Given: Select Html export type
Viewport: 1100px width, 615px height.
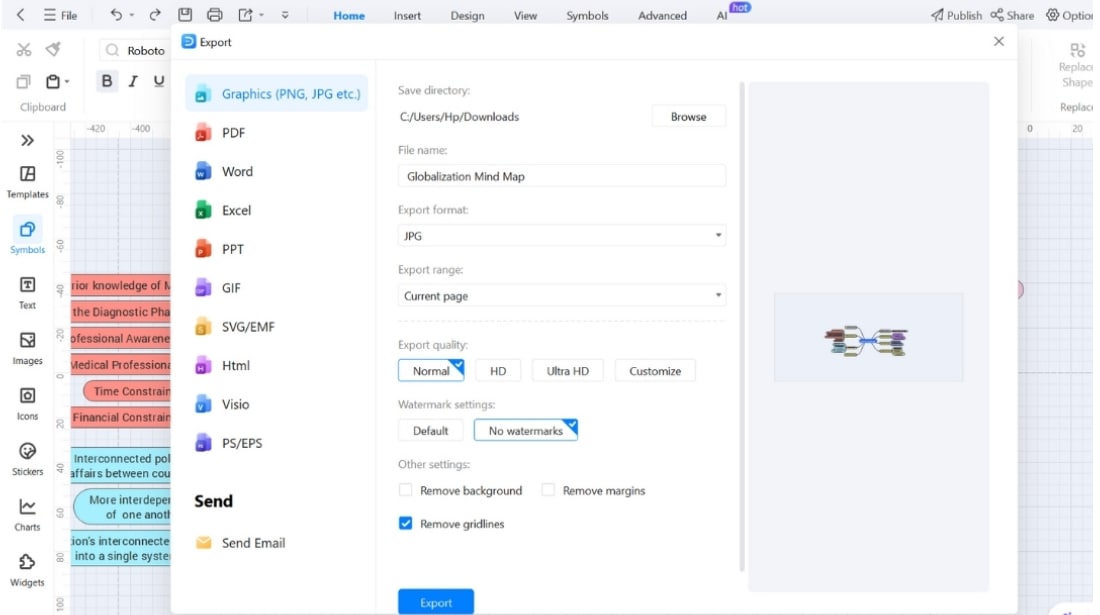Looking at the screenshot, I should (x=222, y=365).
